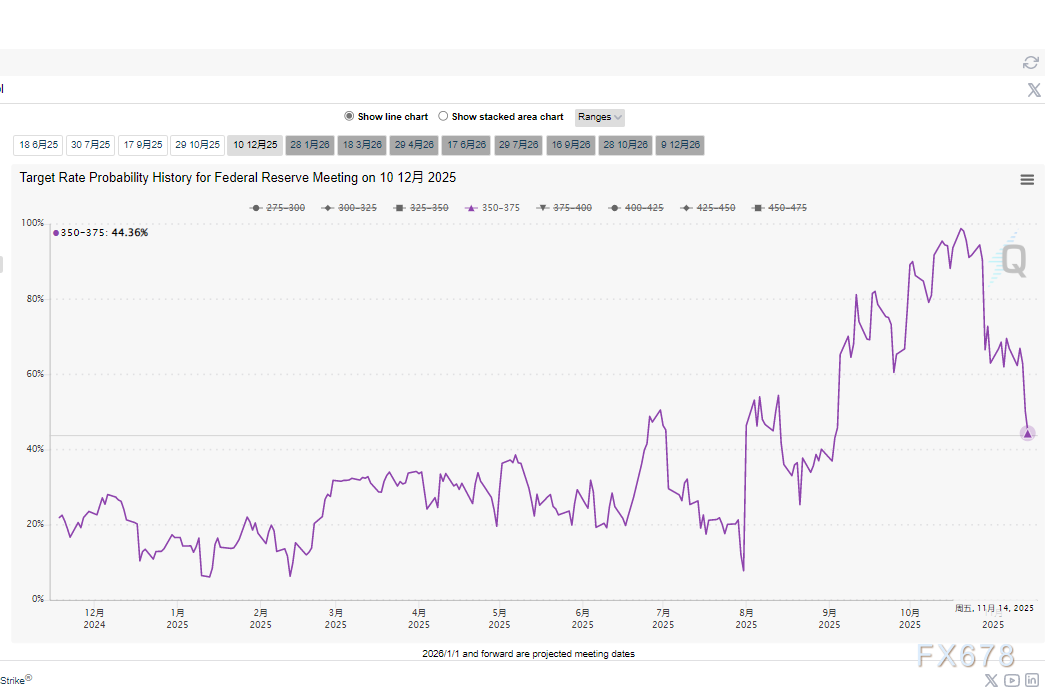Open the YouTube icon at bottom right
Viewport: 1045px width, 691px height.
pyautogui.click(x=1011, y=680)
